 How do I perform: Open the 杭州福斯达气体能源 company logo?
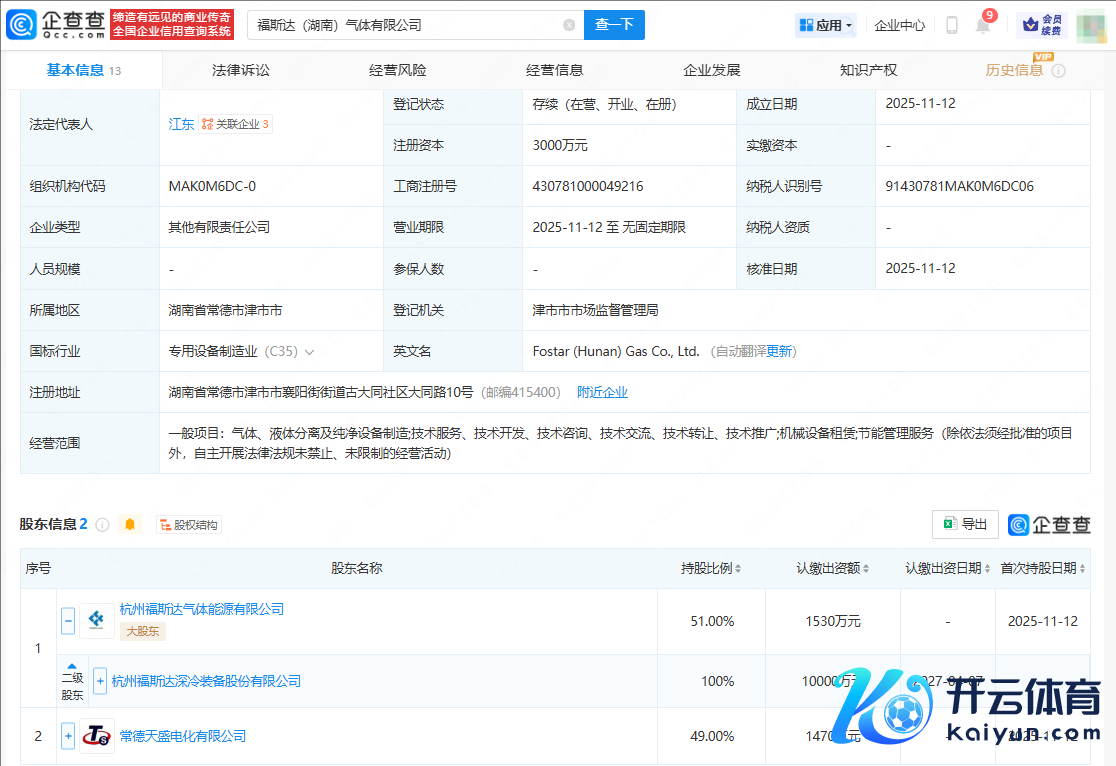(x=97, y=621)
